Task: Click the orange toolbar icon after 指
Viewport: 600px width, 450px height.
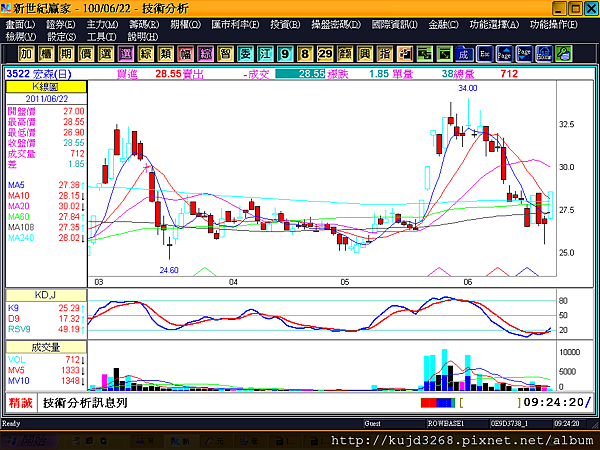Action: point(404,54)
